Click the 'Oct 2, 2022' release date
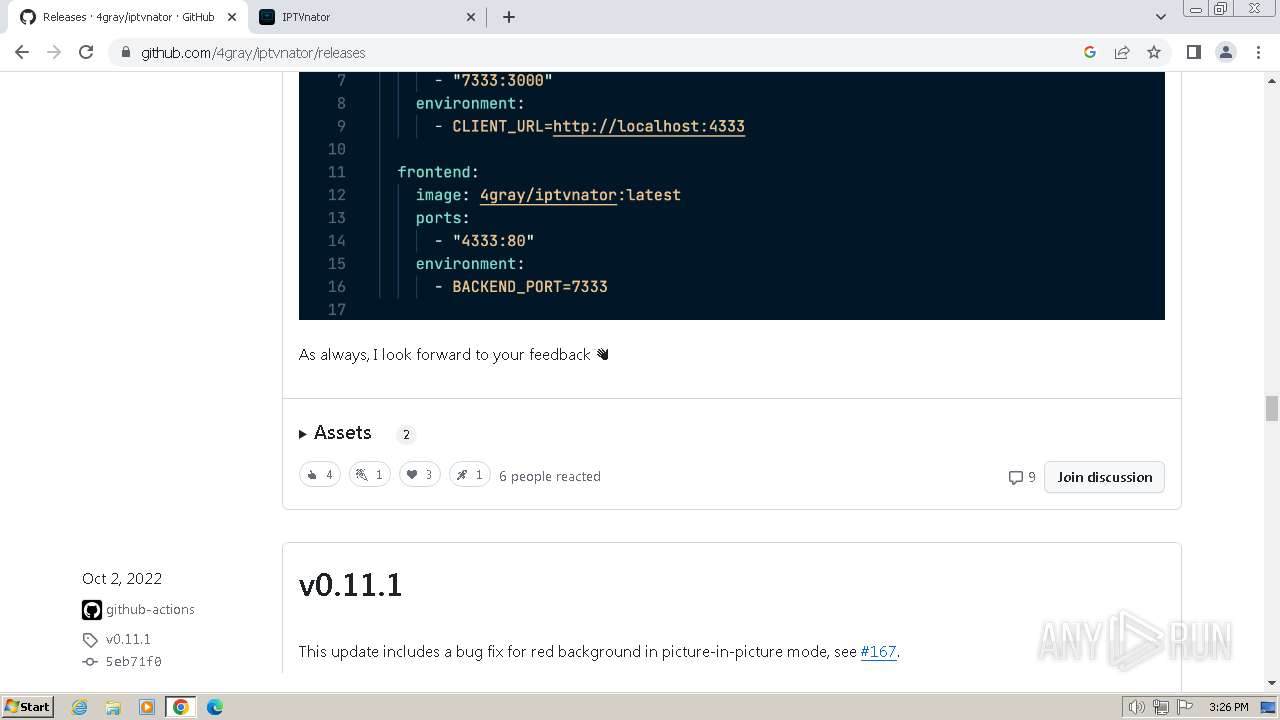The image size is (1280, 720). coord(122,578)
